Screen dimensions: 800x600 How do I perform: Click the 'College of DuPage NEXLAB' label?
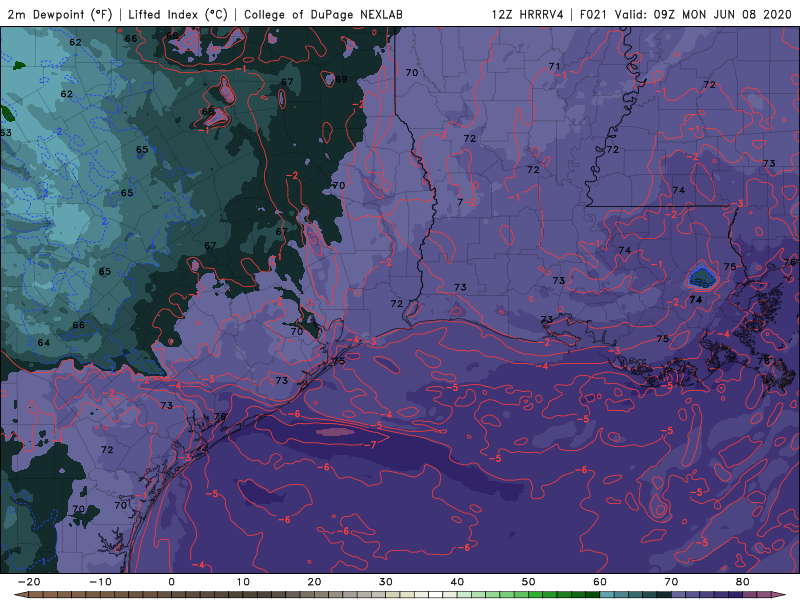tap(323, 14)
